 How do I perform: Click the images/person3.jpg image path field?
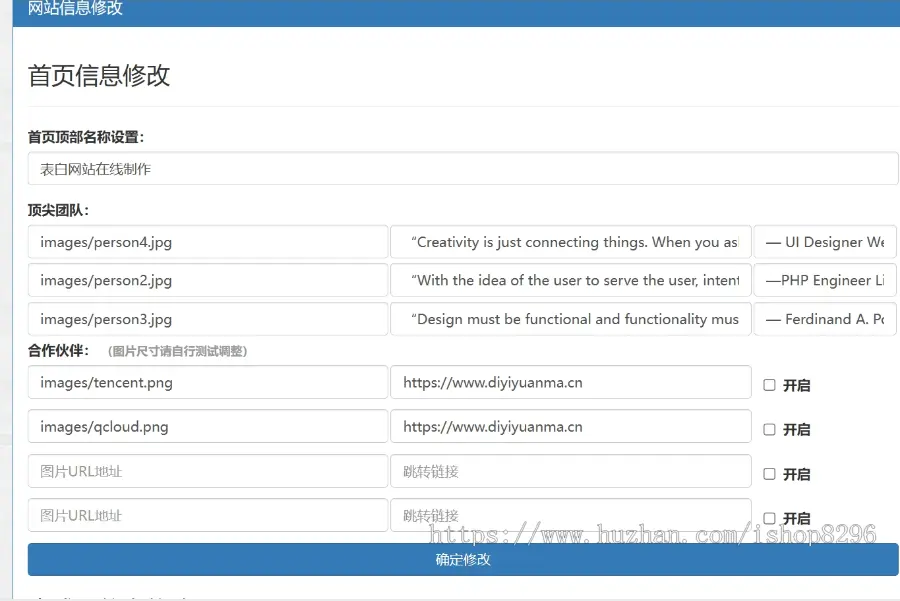(208, 319)
